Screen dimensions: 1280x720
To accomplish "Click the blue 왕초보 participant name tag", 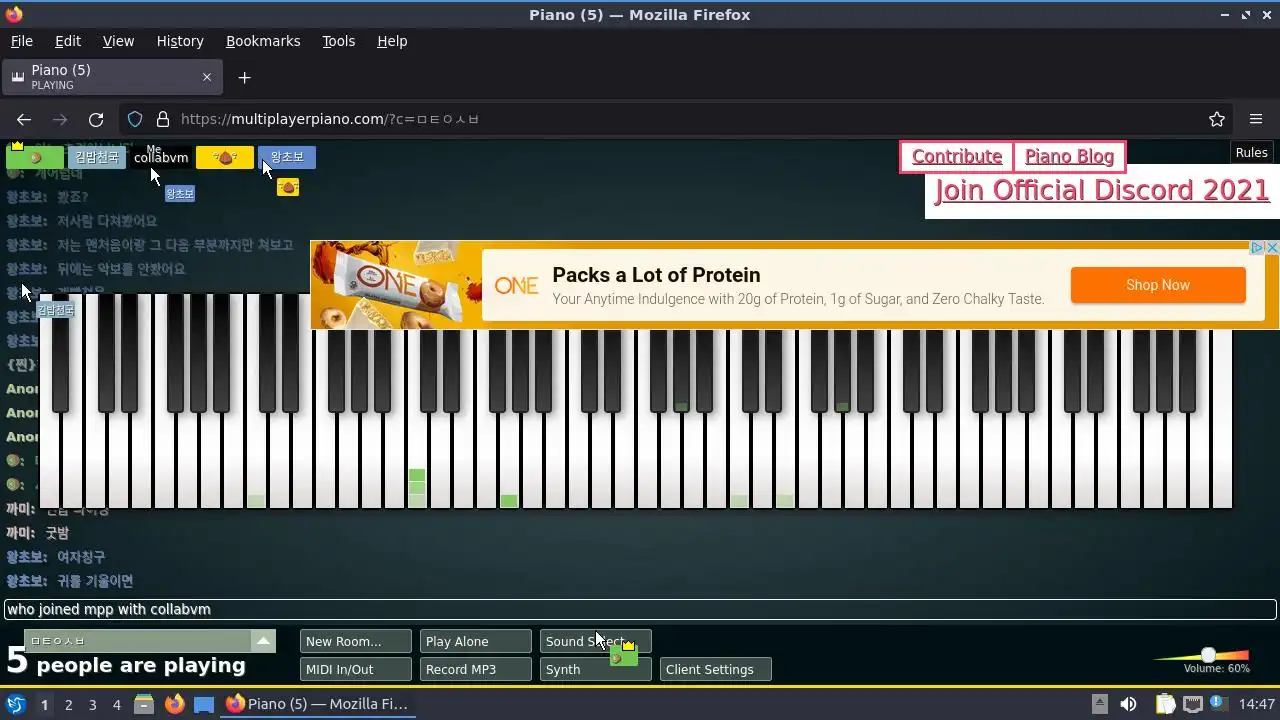I will (287, 157).
